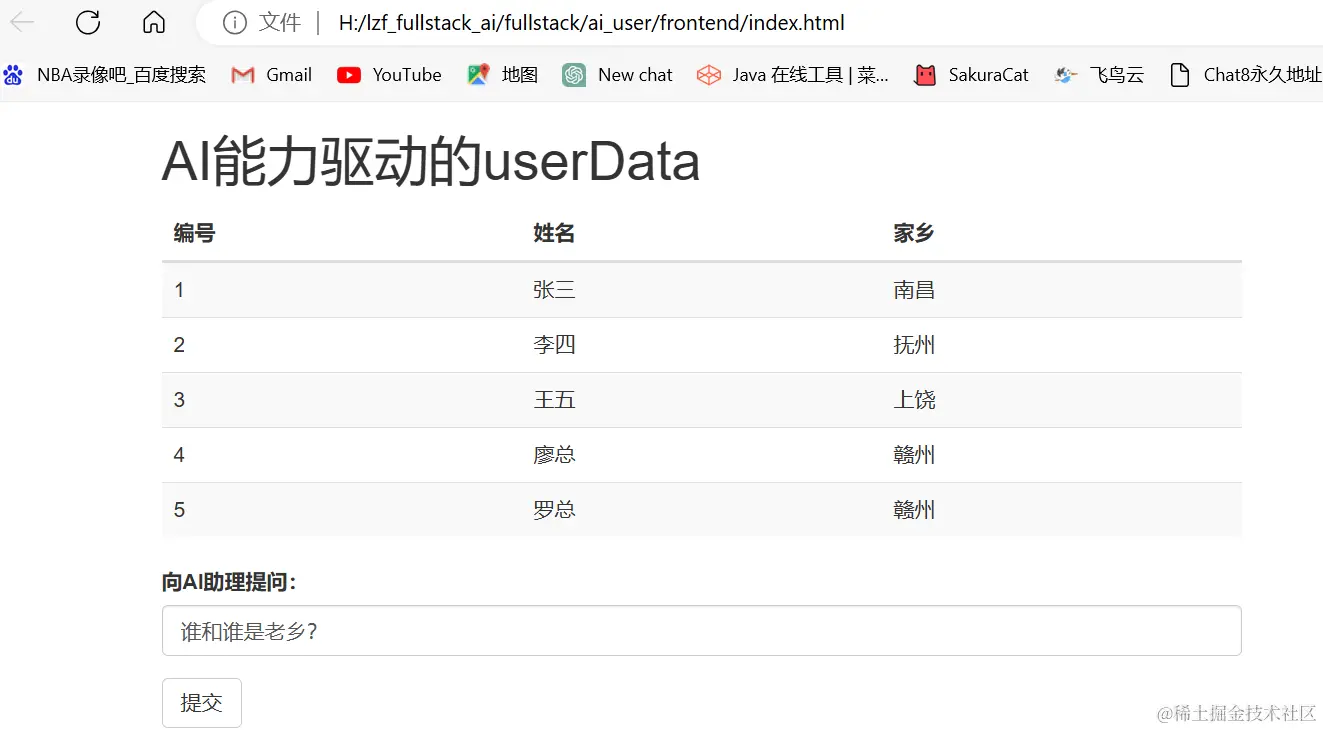Open the Gmail bookmark

click(272, 75)
